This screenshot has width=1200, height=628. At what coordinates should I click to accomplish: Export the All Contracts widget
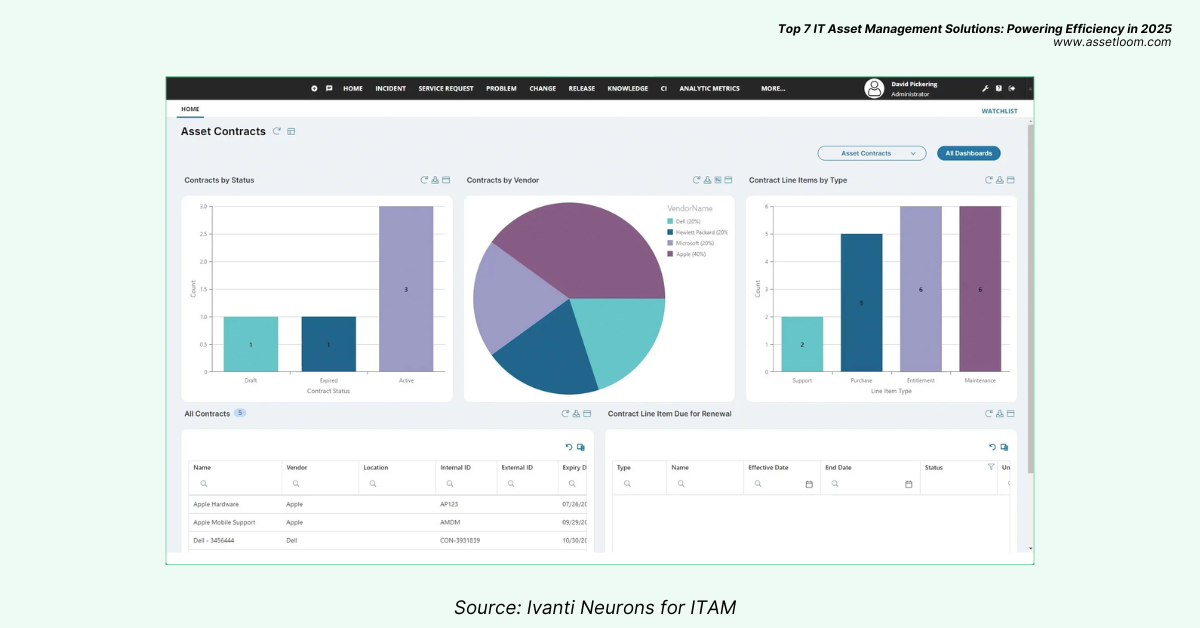576,413
